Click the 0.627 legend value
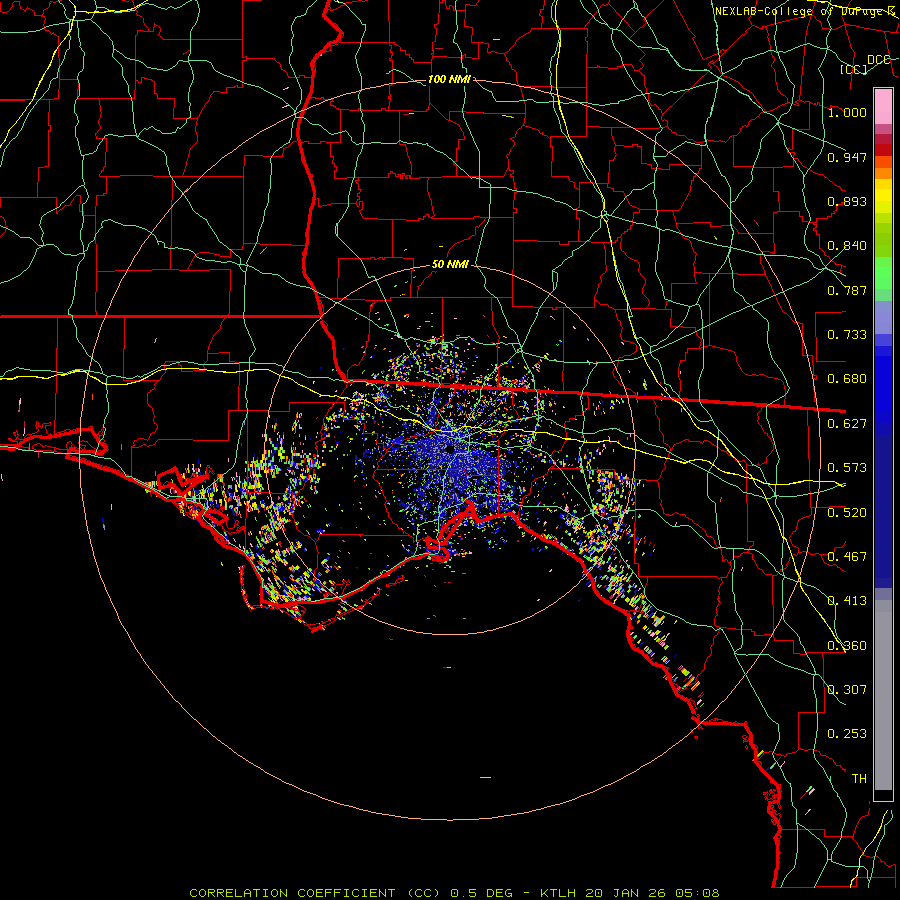 click(x=847, y=424)
